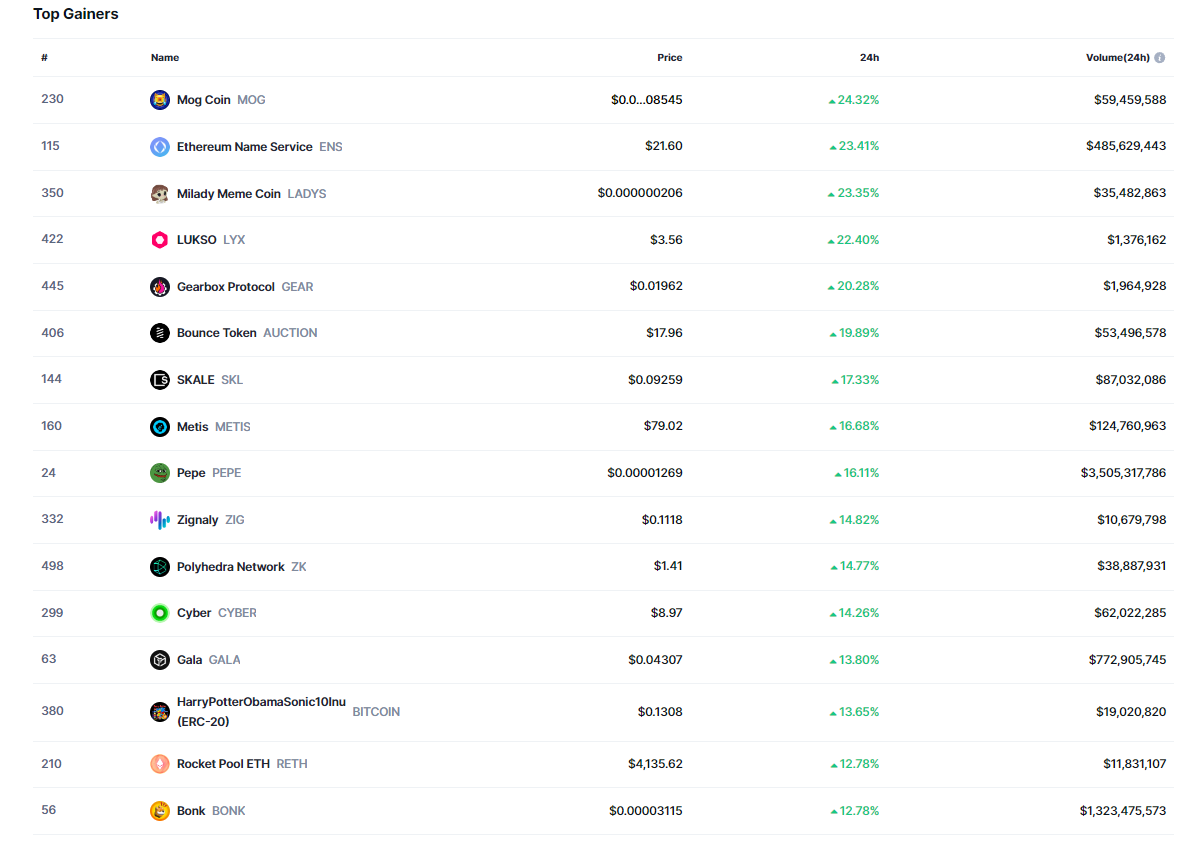Open the Gearbox Protocol coin page
The height and width of the screenshot is (842, 1195).
point(226,287)
